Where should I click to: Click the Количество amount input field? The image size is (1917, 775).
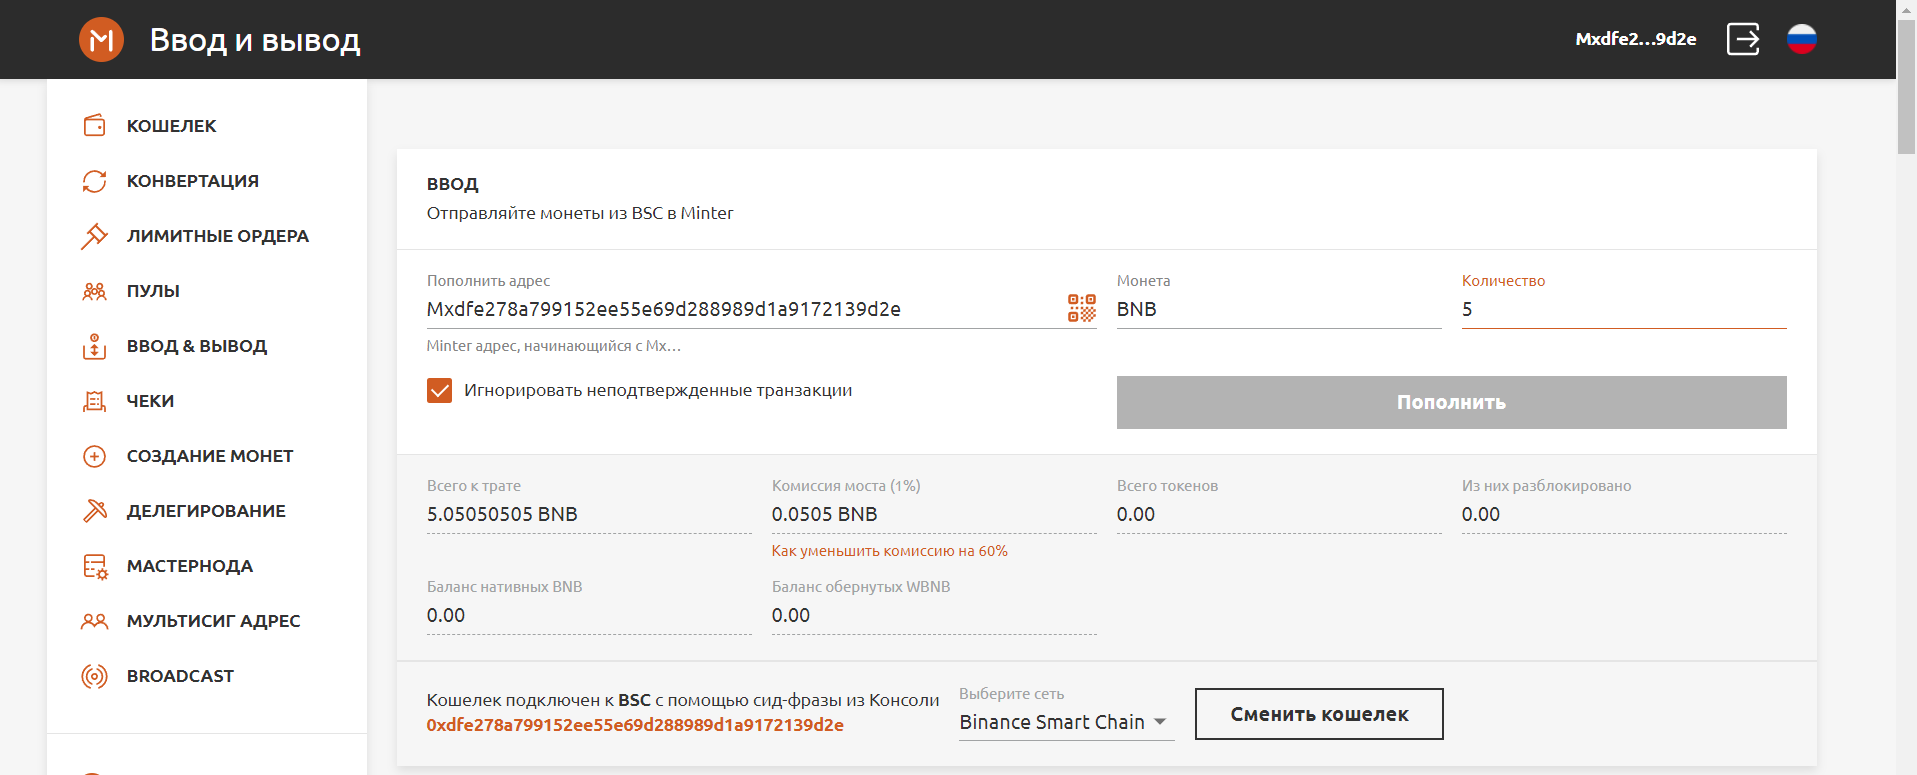pyautogui.click(x=1622, y=309)
